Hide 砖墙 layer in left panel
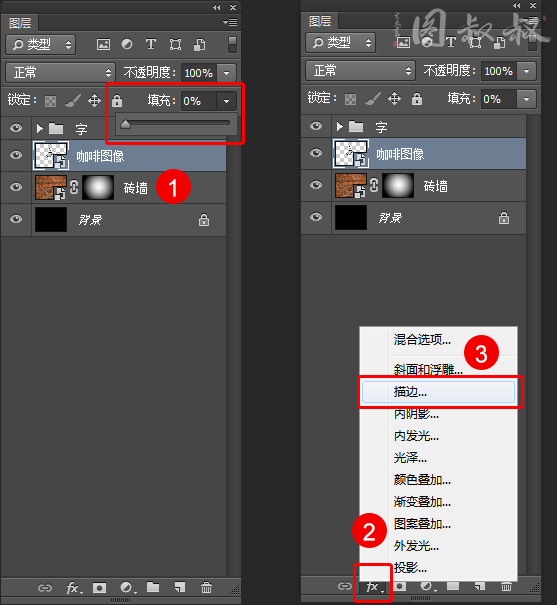 pyautogui.click(x=16, y=187)
